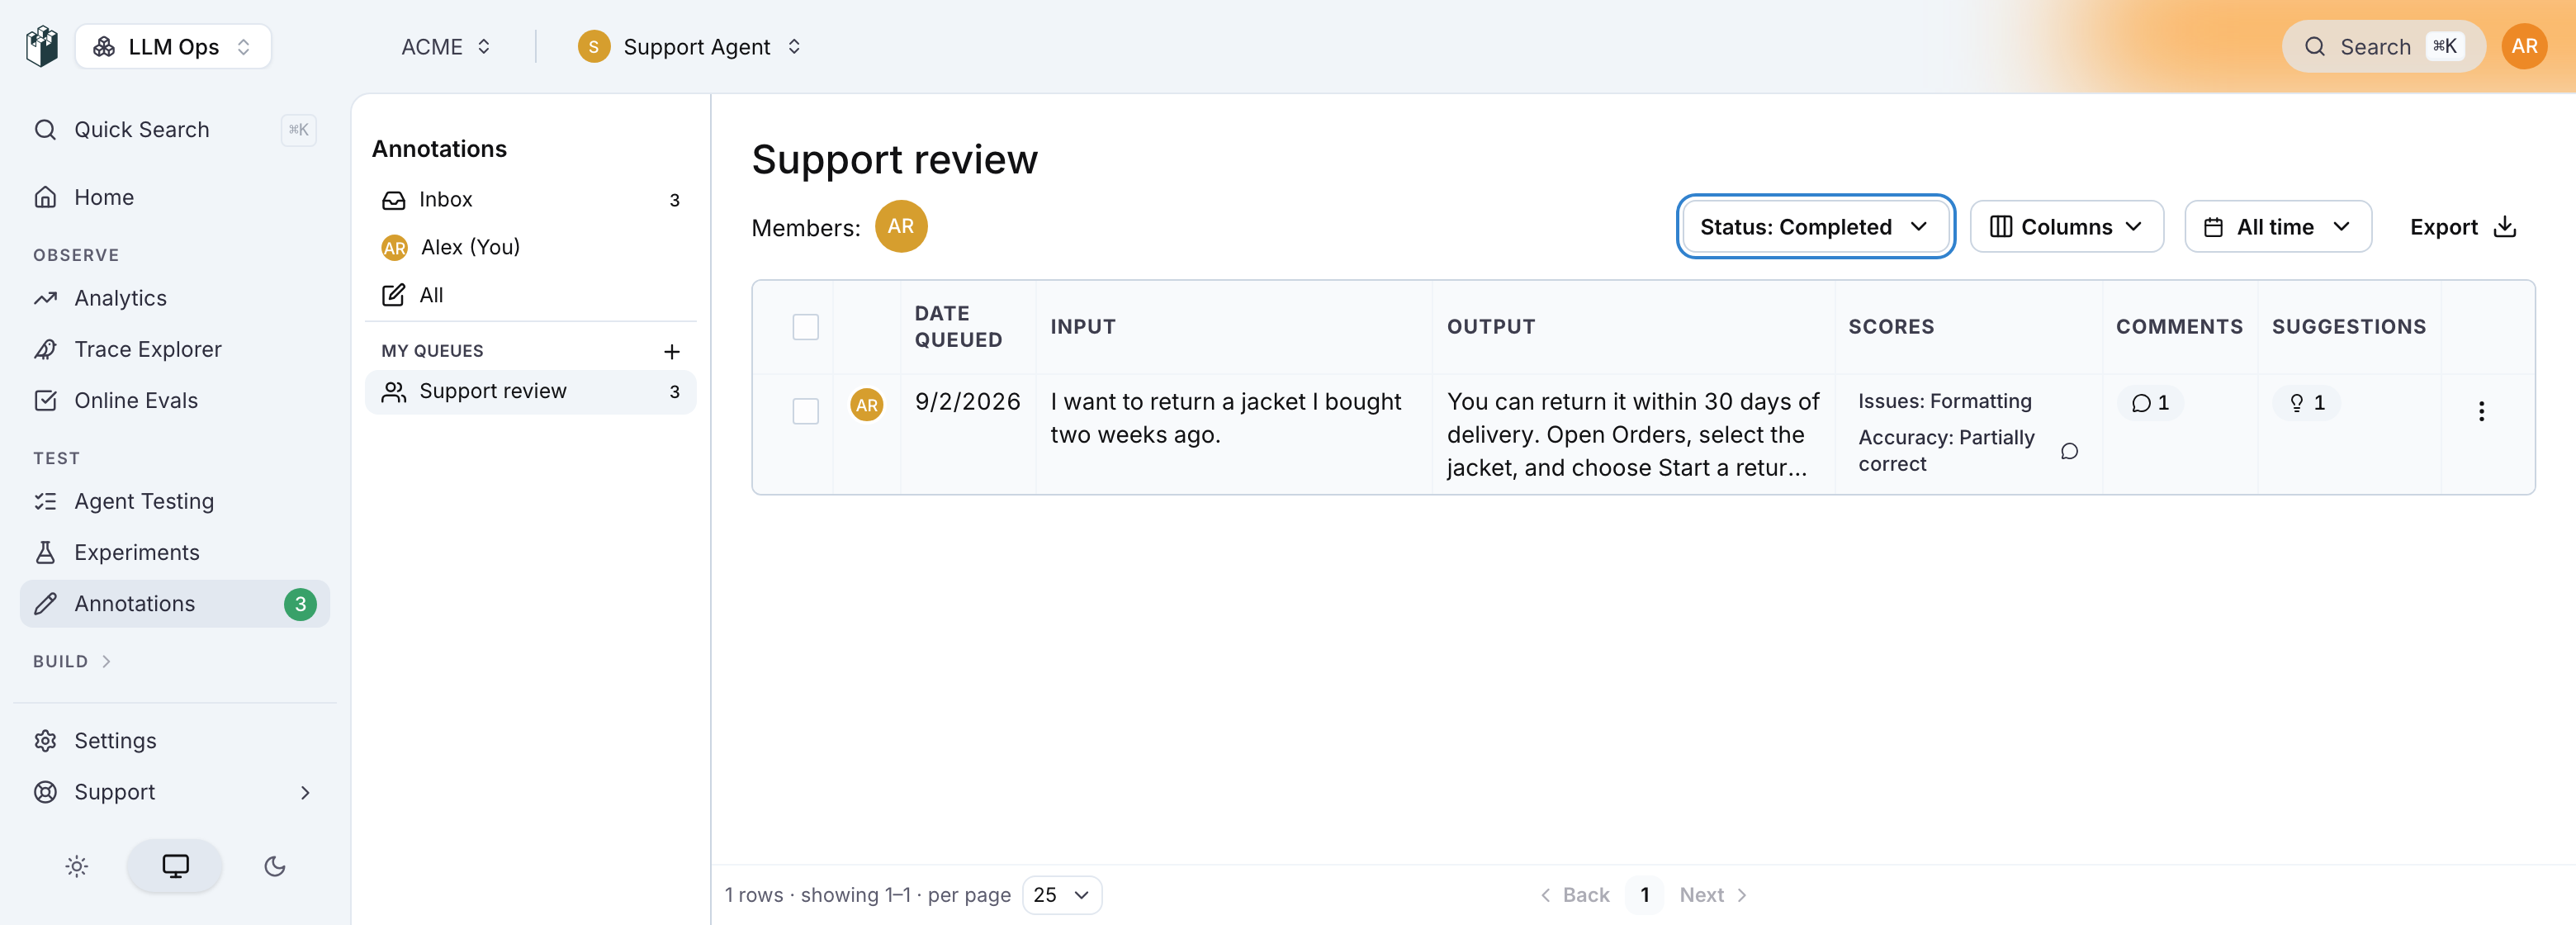The height and width of the screenshot is (925, 2576).
Task: Click the AR avatar in the table row
Action: click(866, 405)
